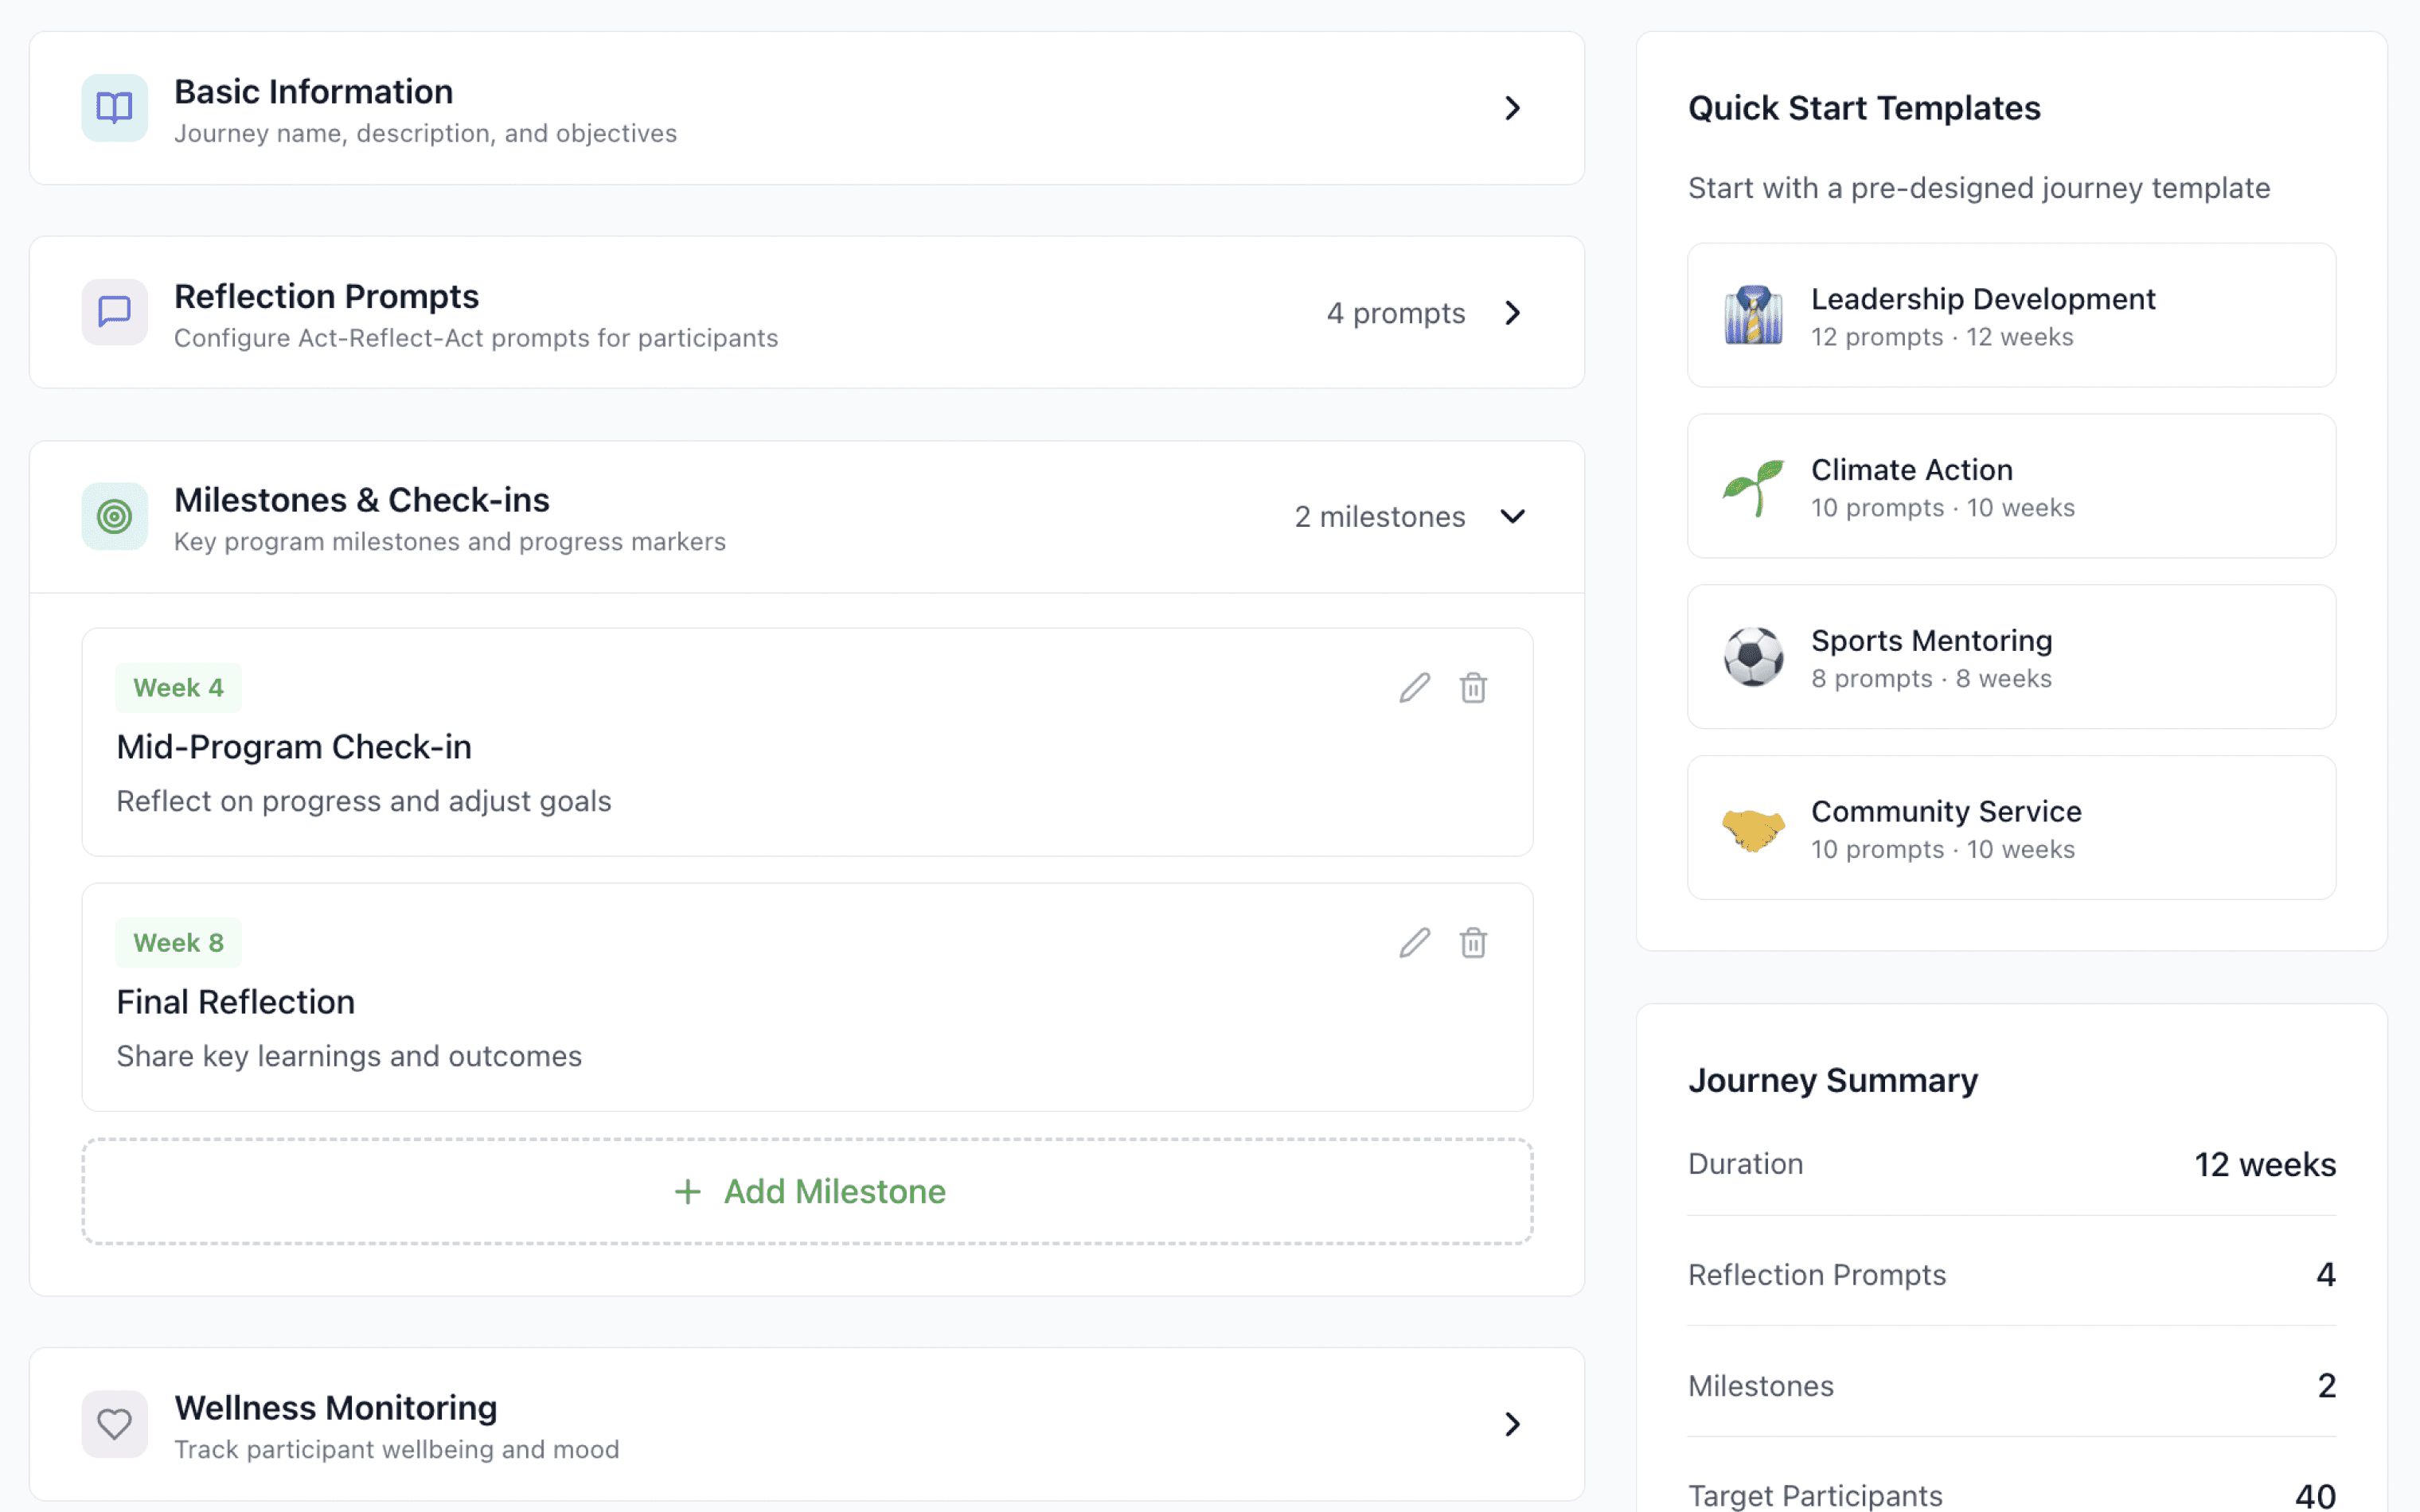
Task: Expand the Reflection Prompts section chevron
Action: pos(1512,313)
